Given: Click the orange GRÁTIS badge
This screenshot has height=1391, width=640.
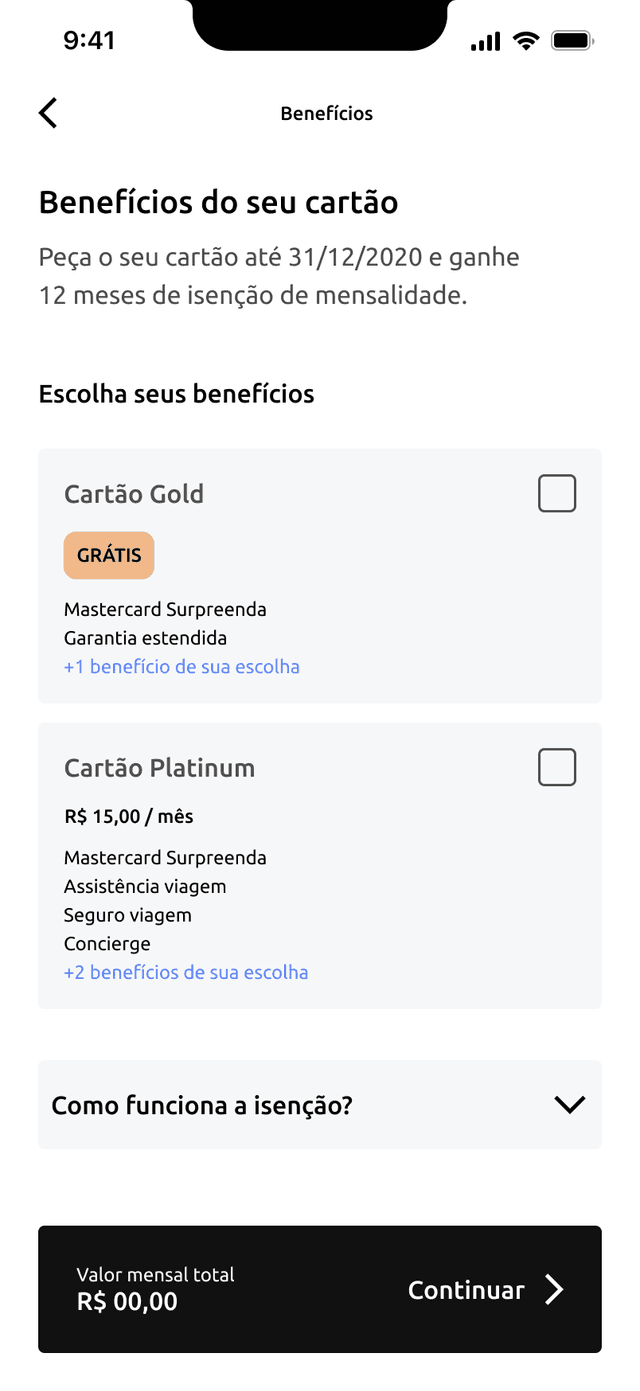Looking at the screenshot, I should click(x=109, y=555).
